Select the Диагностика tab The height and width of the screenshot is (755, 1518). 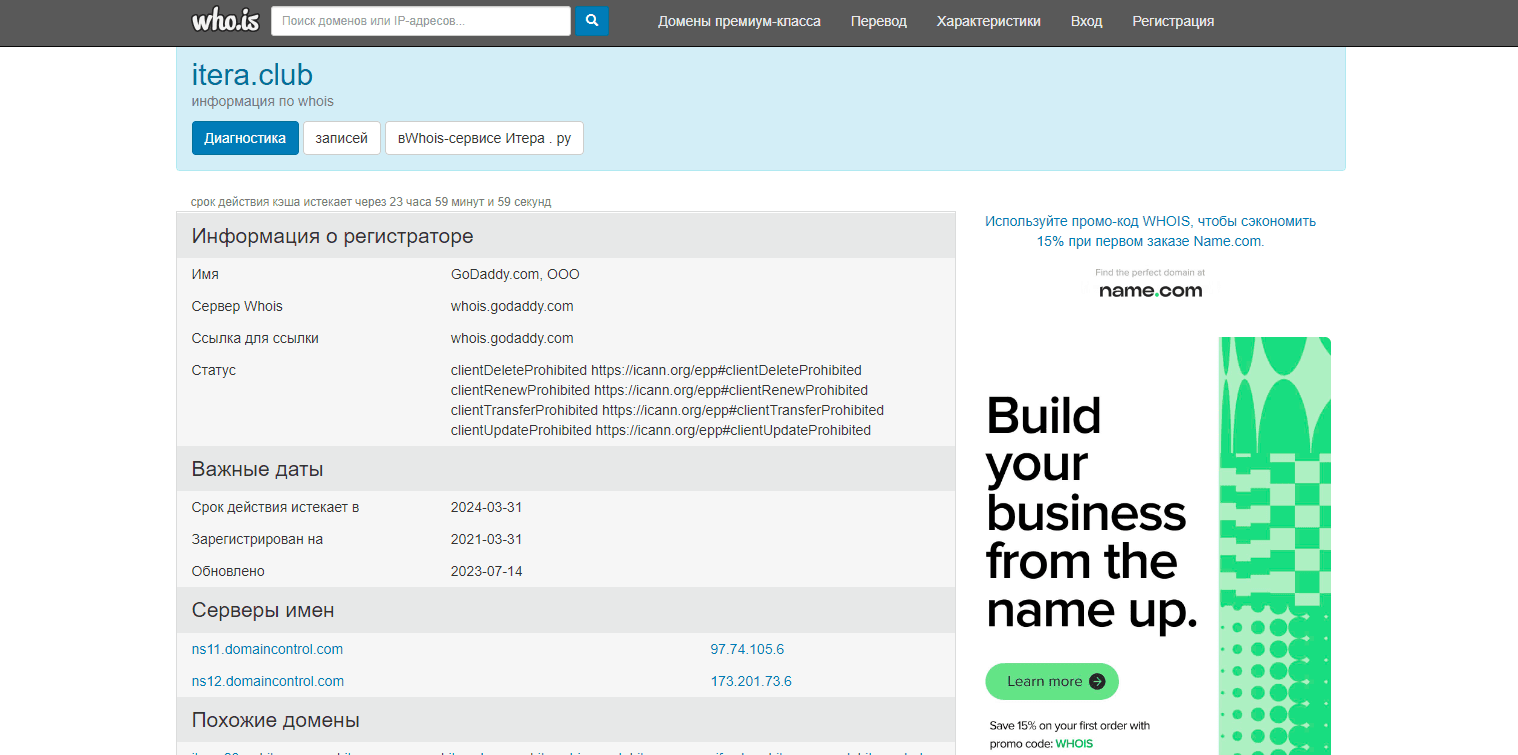pos(245,138)
